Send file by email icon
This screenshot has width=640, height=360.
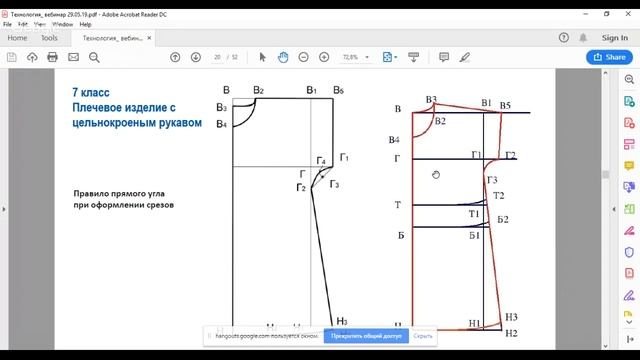point(73,57)
